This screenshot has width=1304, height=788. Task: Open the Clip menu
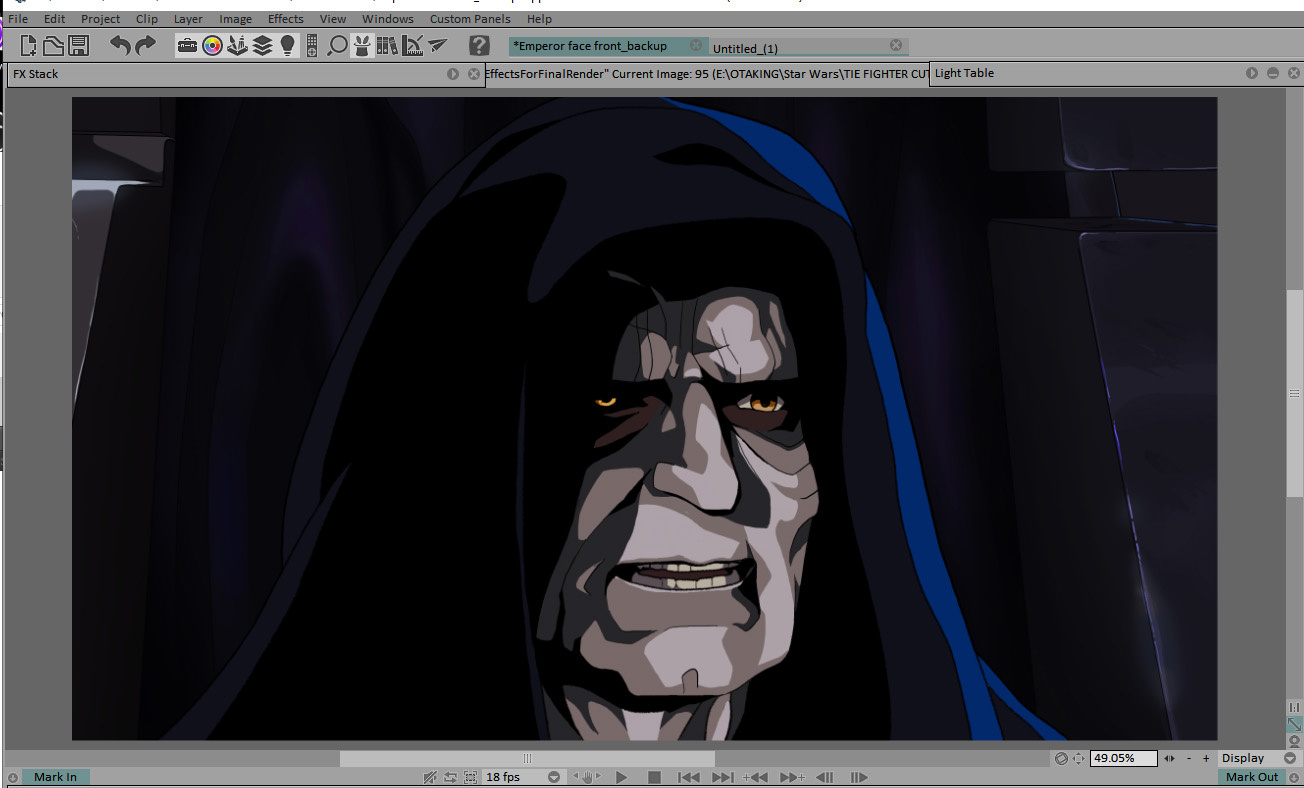[x=147, y=19]
